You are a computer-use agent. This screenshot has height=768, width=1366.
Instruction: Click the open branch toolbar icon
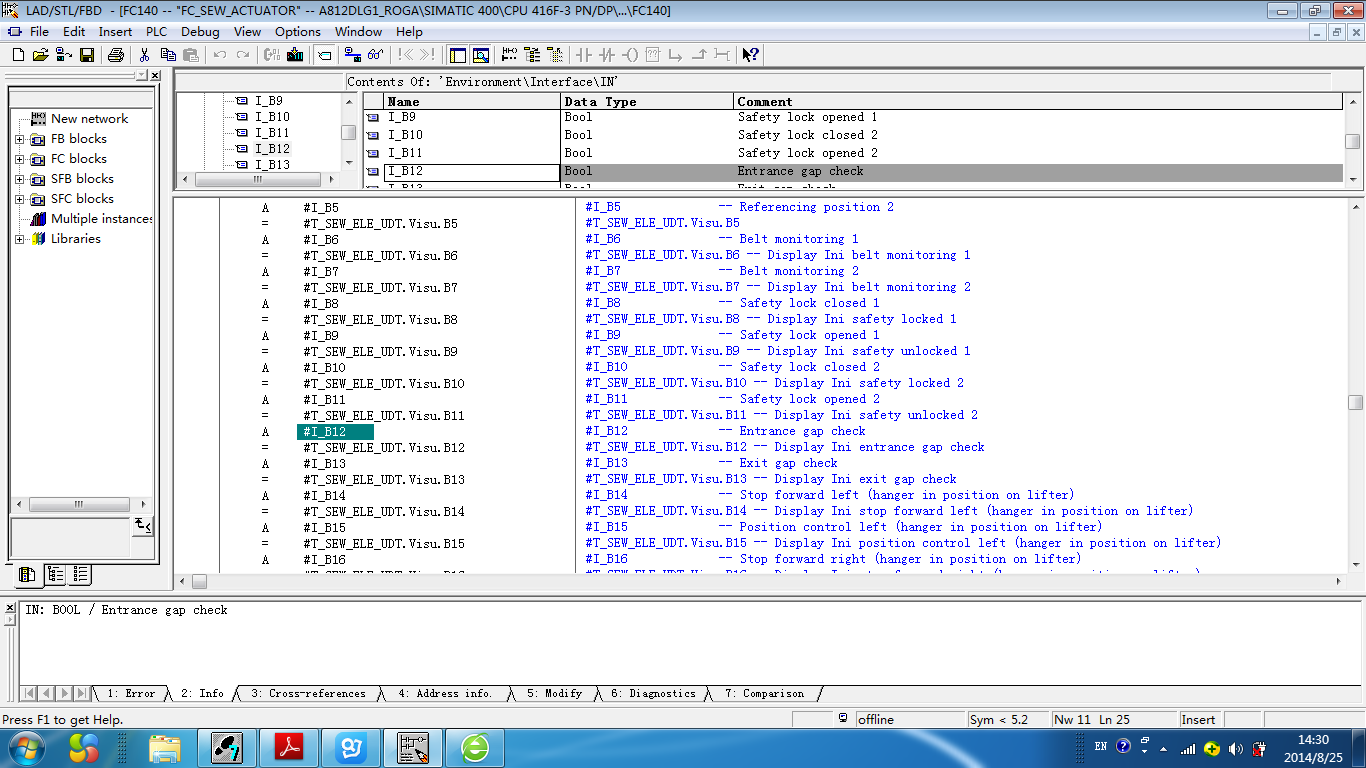pyautogui.click(x=677, y=55)
